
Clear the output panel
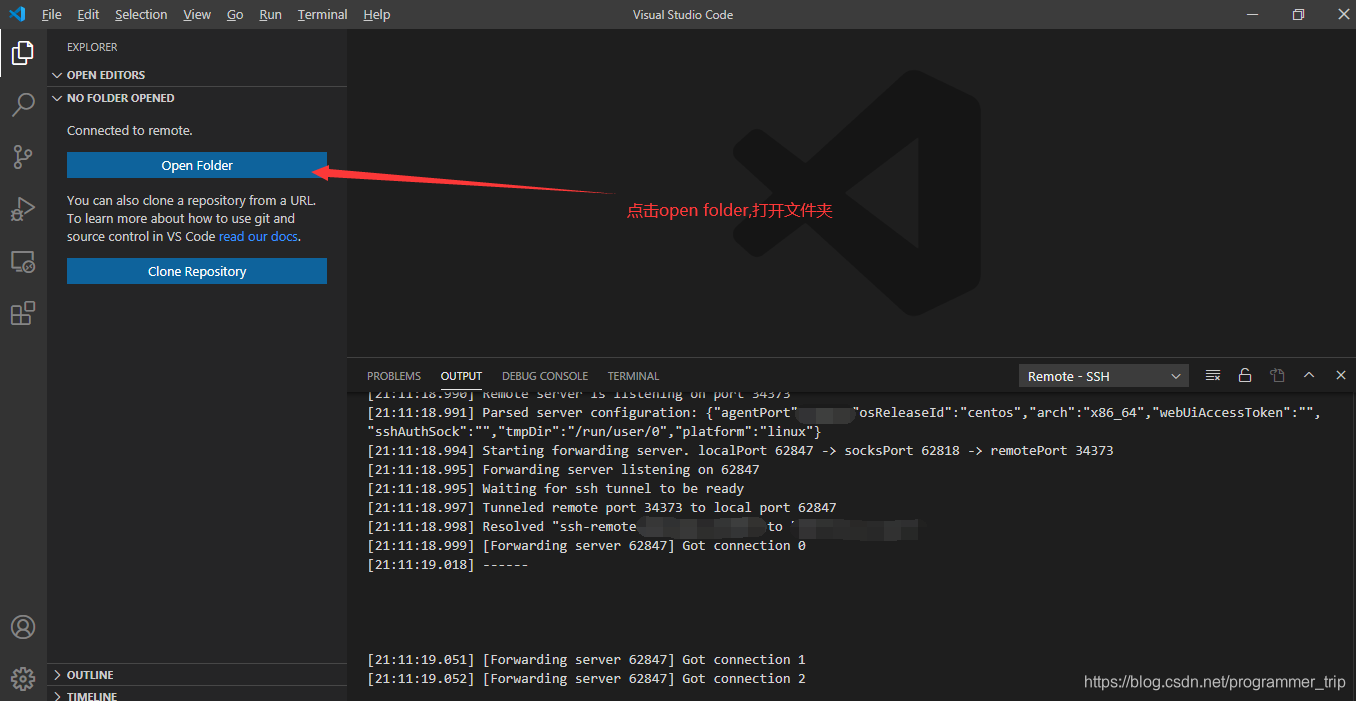pyautogui.click(x=1213, y=376)
